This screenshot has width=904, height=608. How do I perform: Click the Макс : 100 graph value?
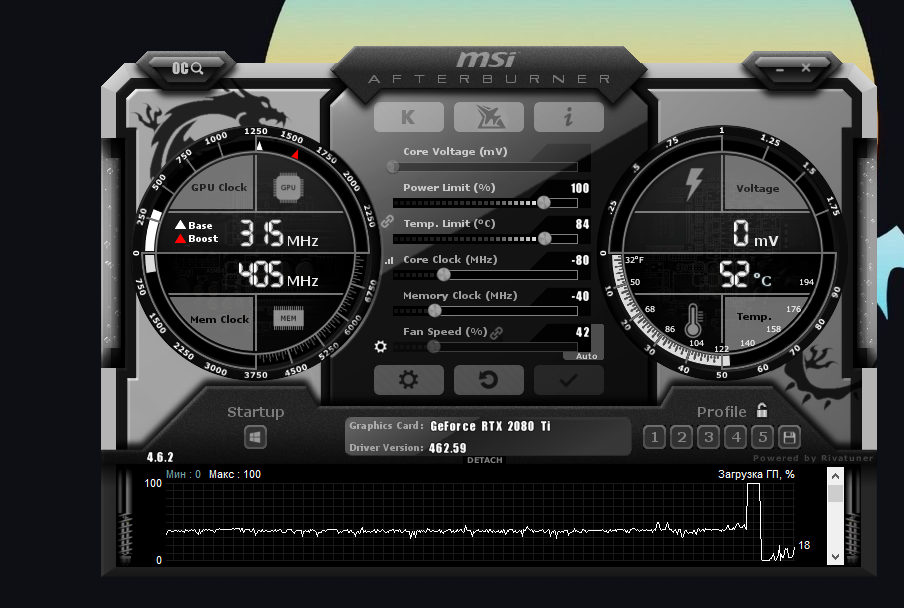(x=235, y=474)
